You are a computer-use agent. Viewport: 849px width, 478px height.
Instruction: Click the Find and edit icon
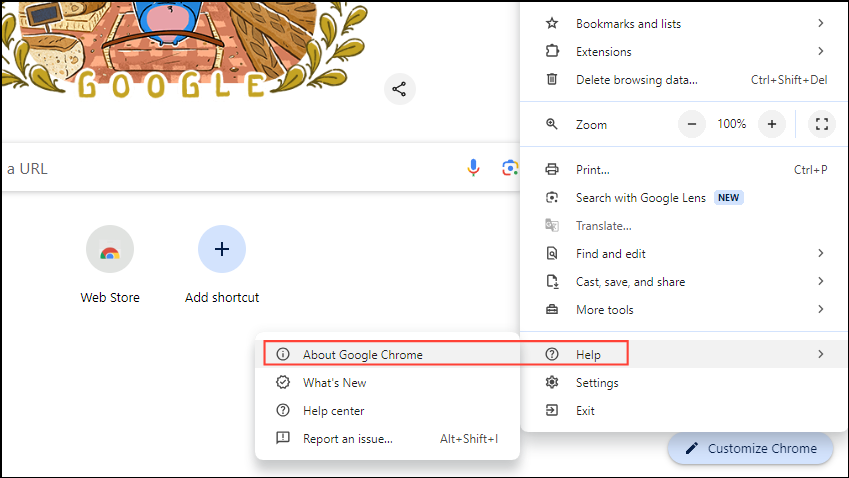(552, 253)
